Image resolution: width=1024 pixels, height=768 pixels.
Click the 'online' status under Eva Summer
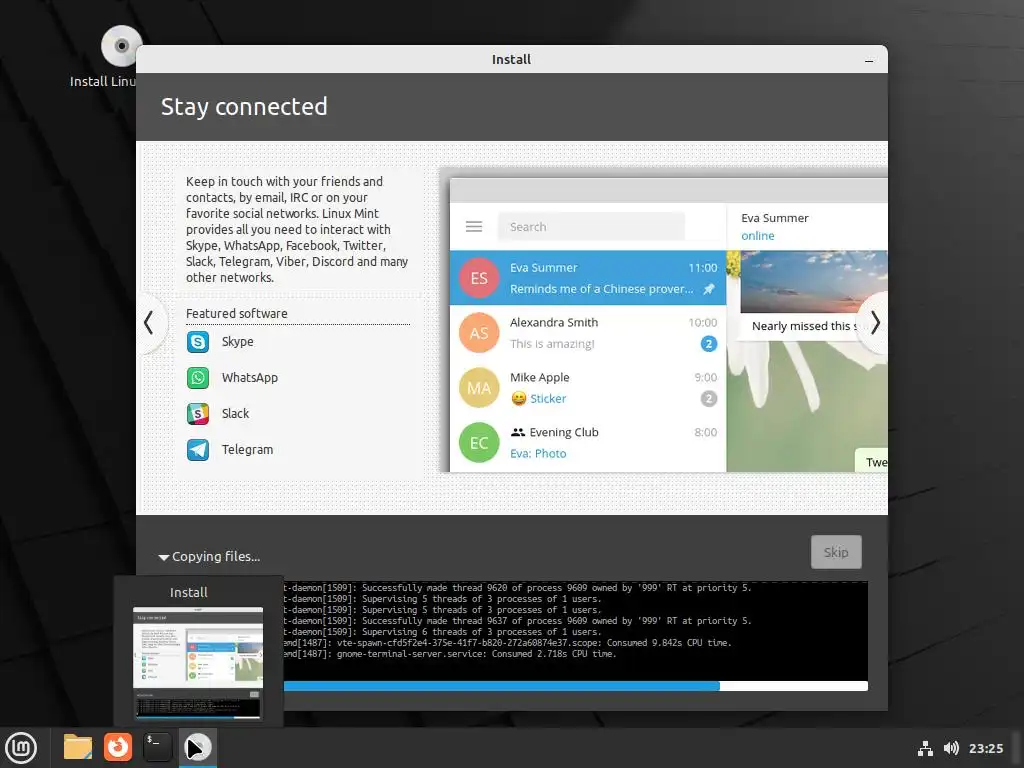click(758, 236)
